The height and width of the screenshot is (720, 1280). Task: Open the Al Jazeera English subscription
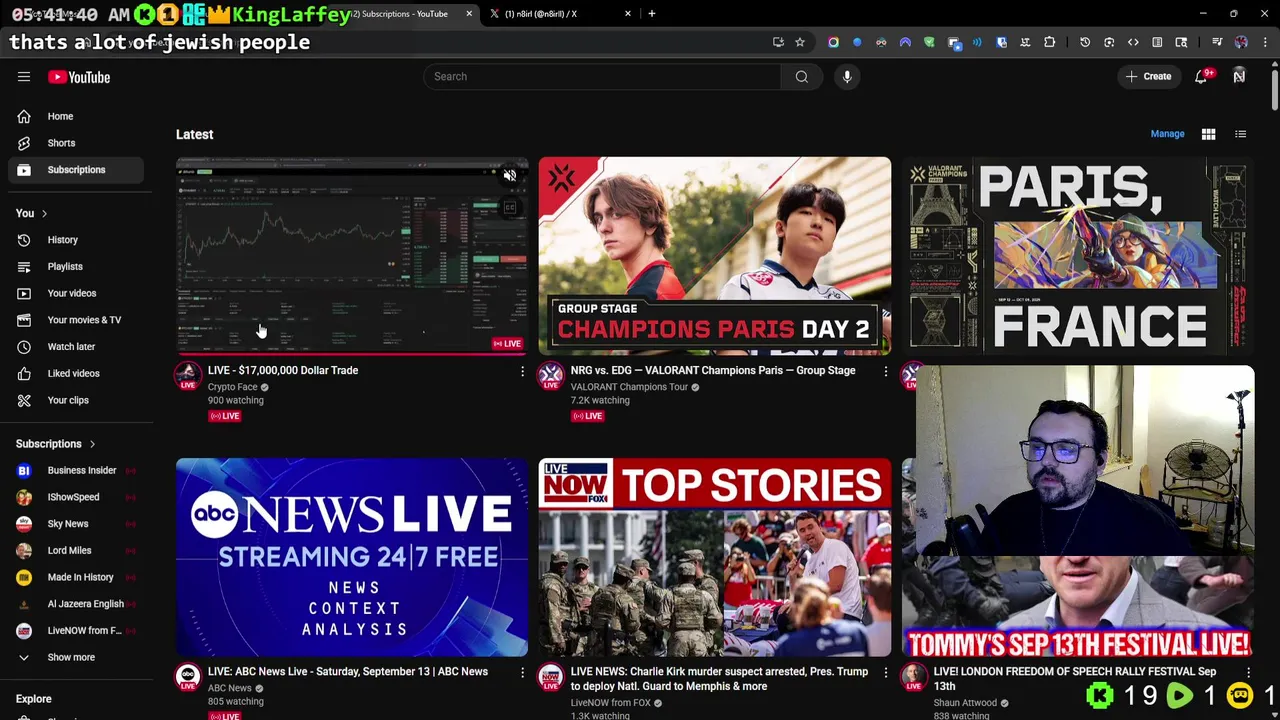click(76, 604)
